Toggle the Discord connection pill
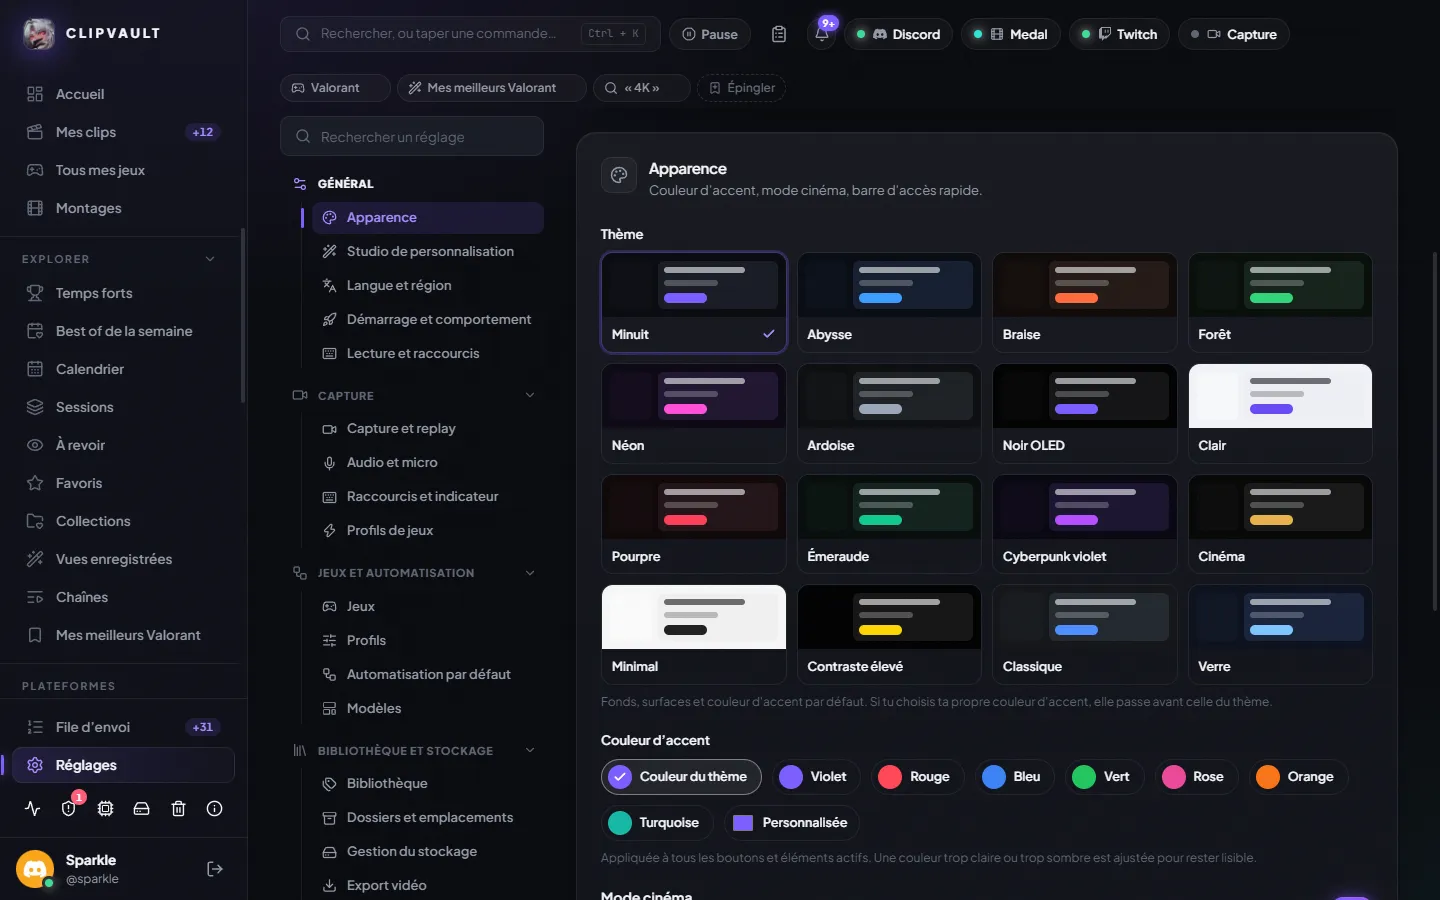The height and width of the screenshot is (900, 1440). click(898, 34)
